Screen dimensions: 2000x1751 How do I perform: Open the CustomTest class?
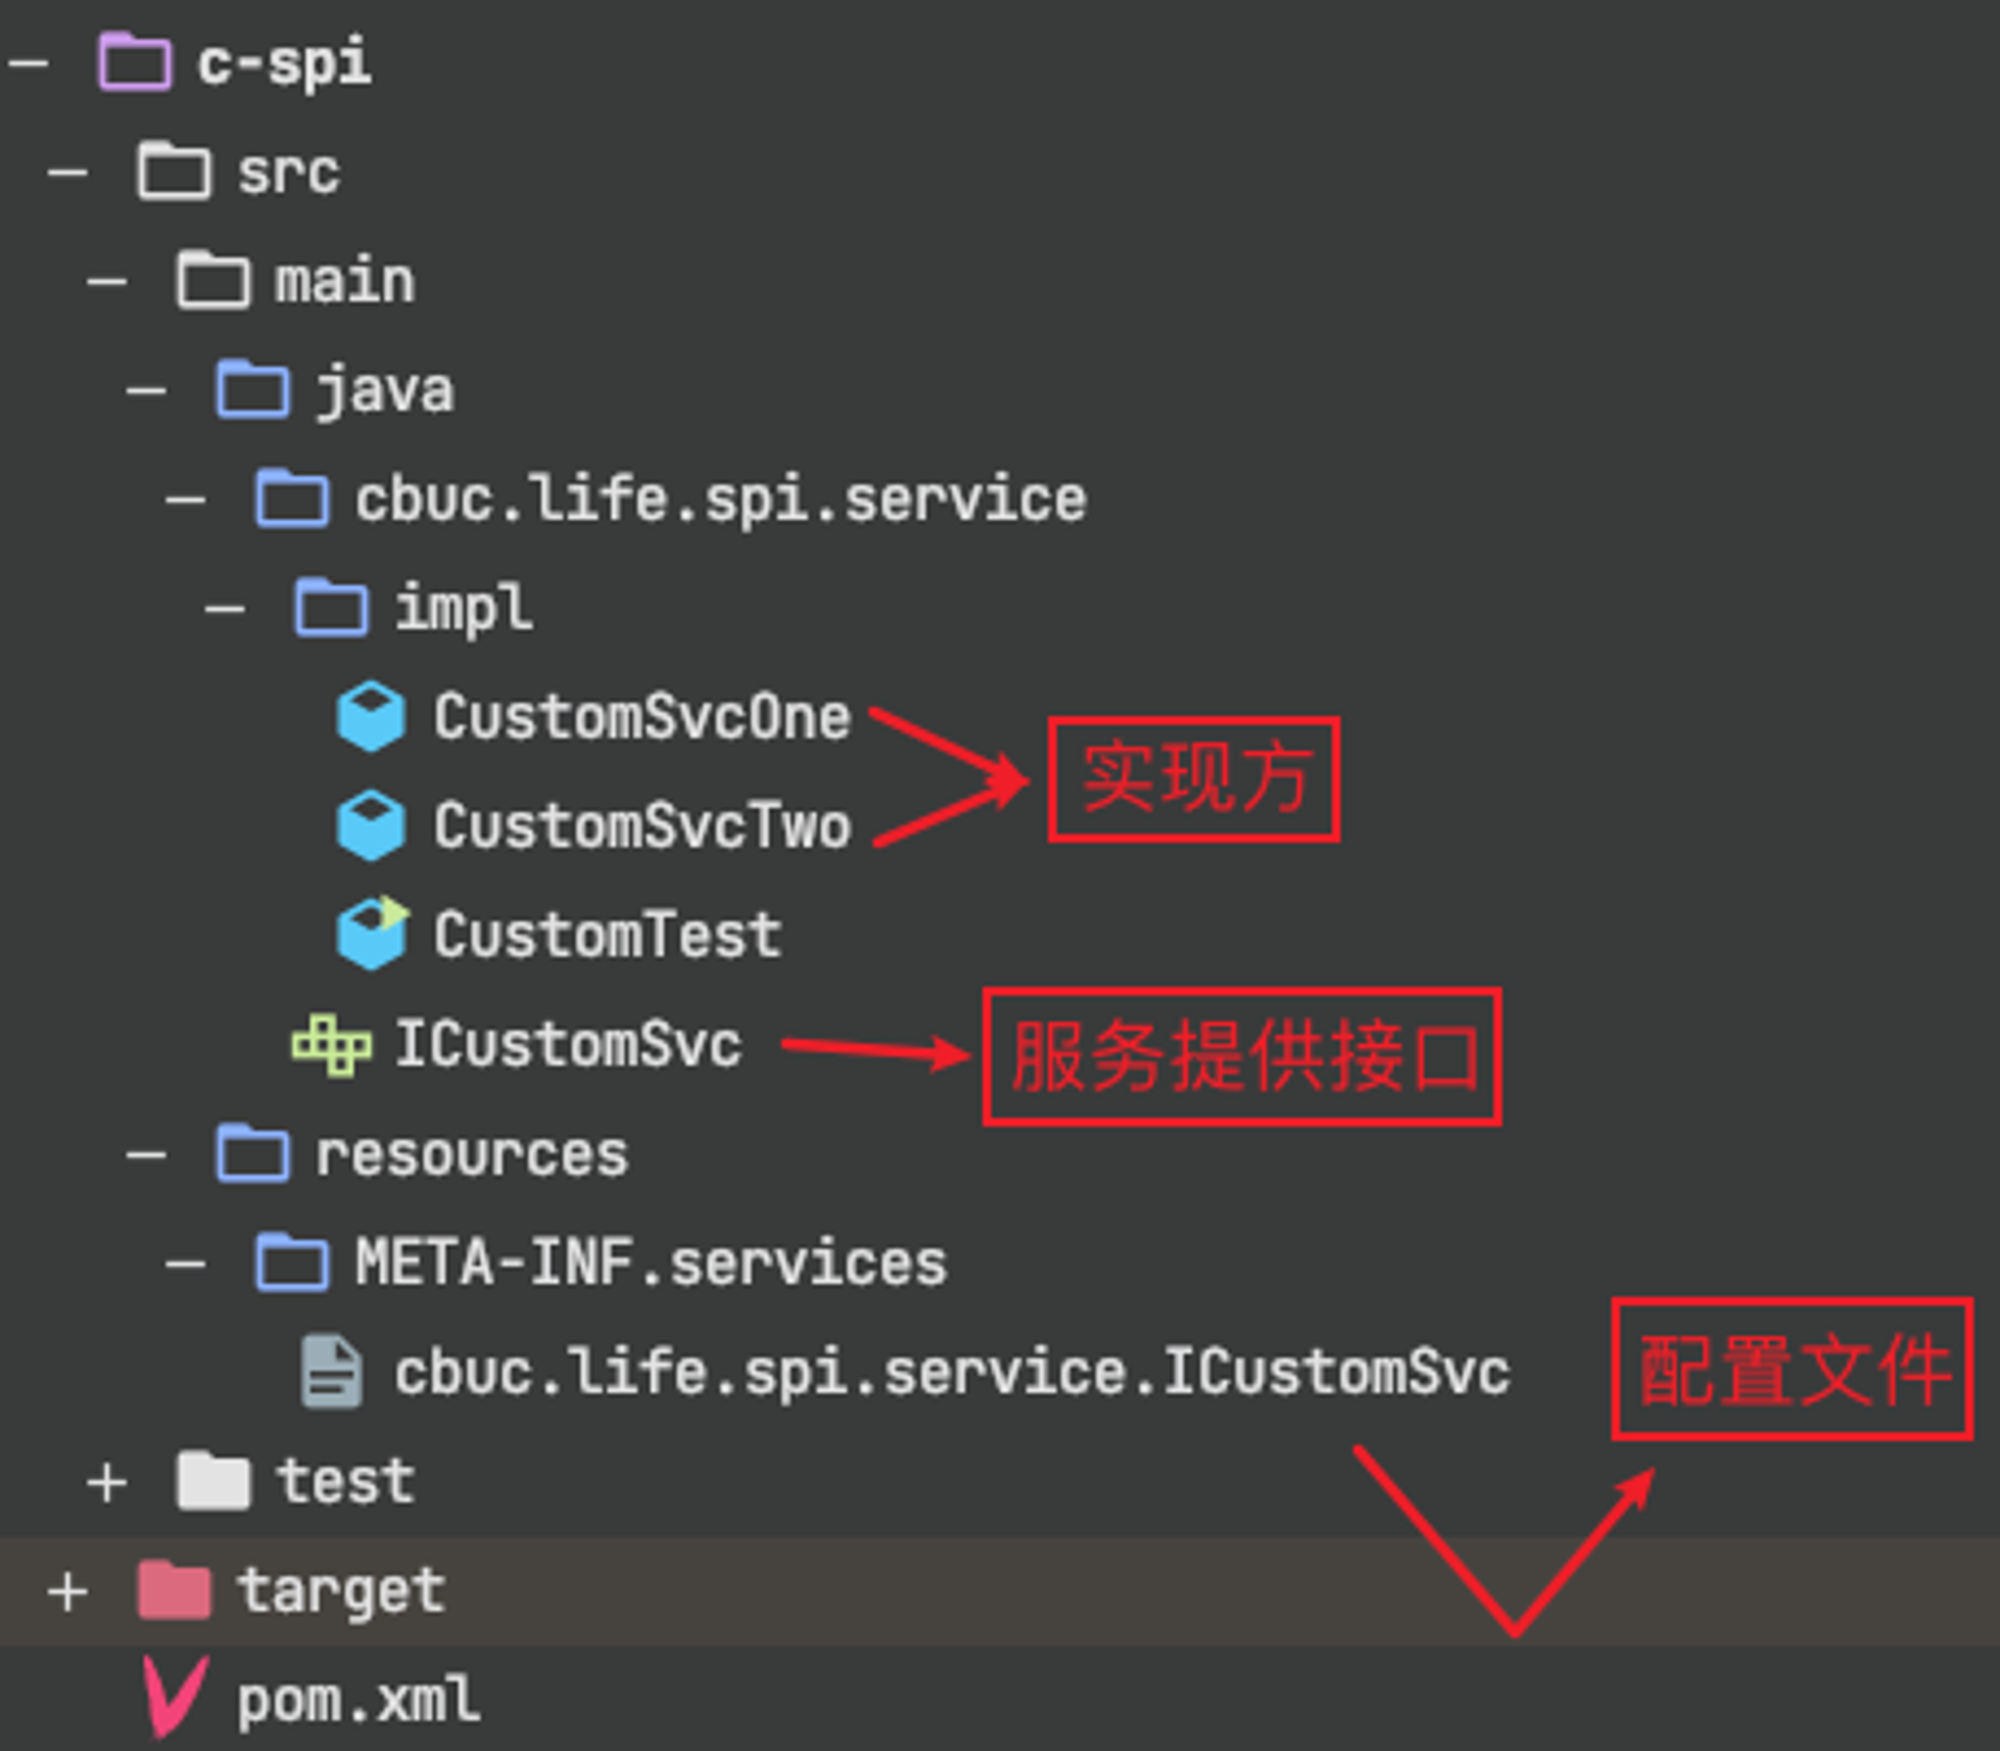tap(608, 935)
